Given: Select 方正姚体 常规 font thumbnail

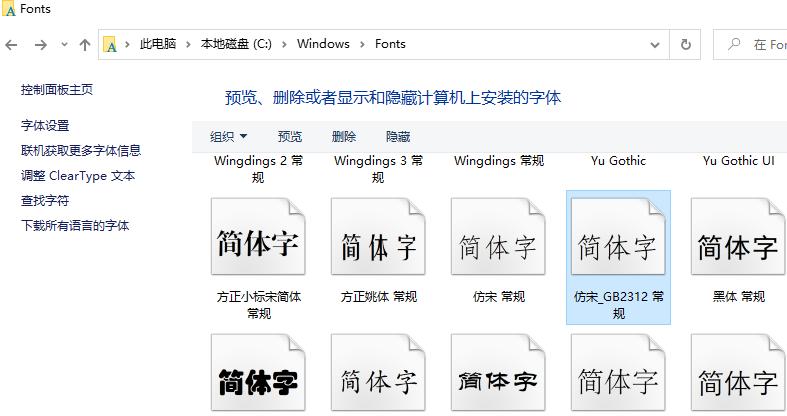Looking at the screenshot, I should (x=378, y=236).
